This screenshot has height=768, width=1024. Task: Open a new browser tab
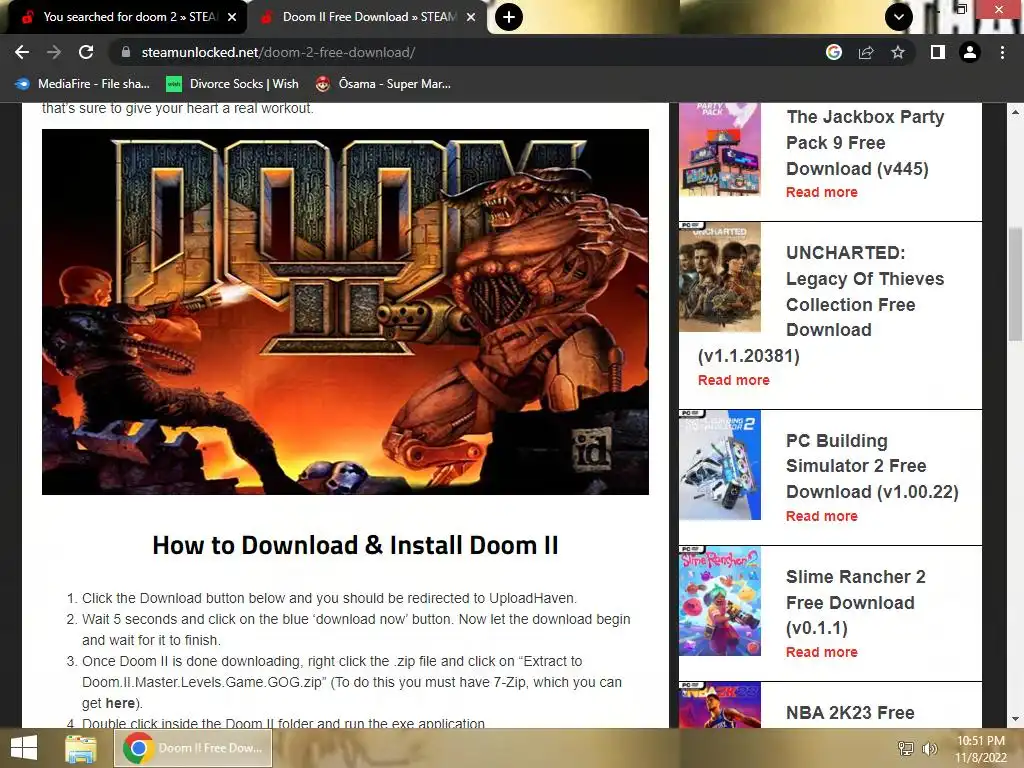pyautogui.click(x=509, y=17)
